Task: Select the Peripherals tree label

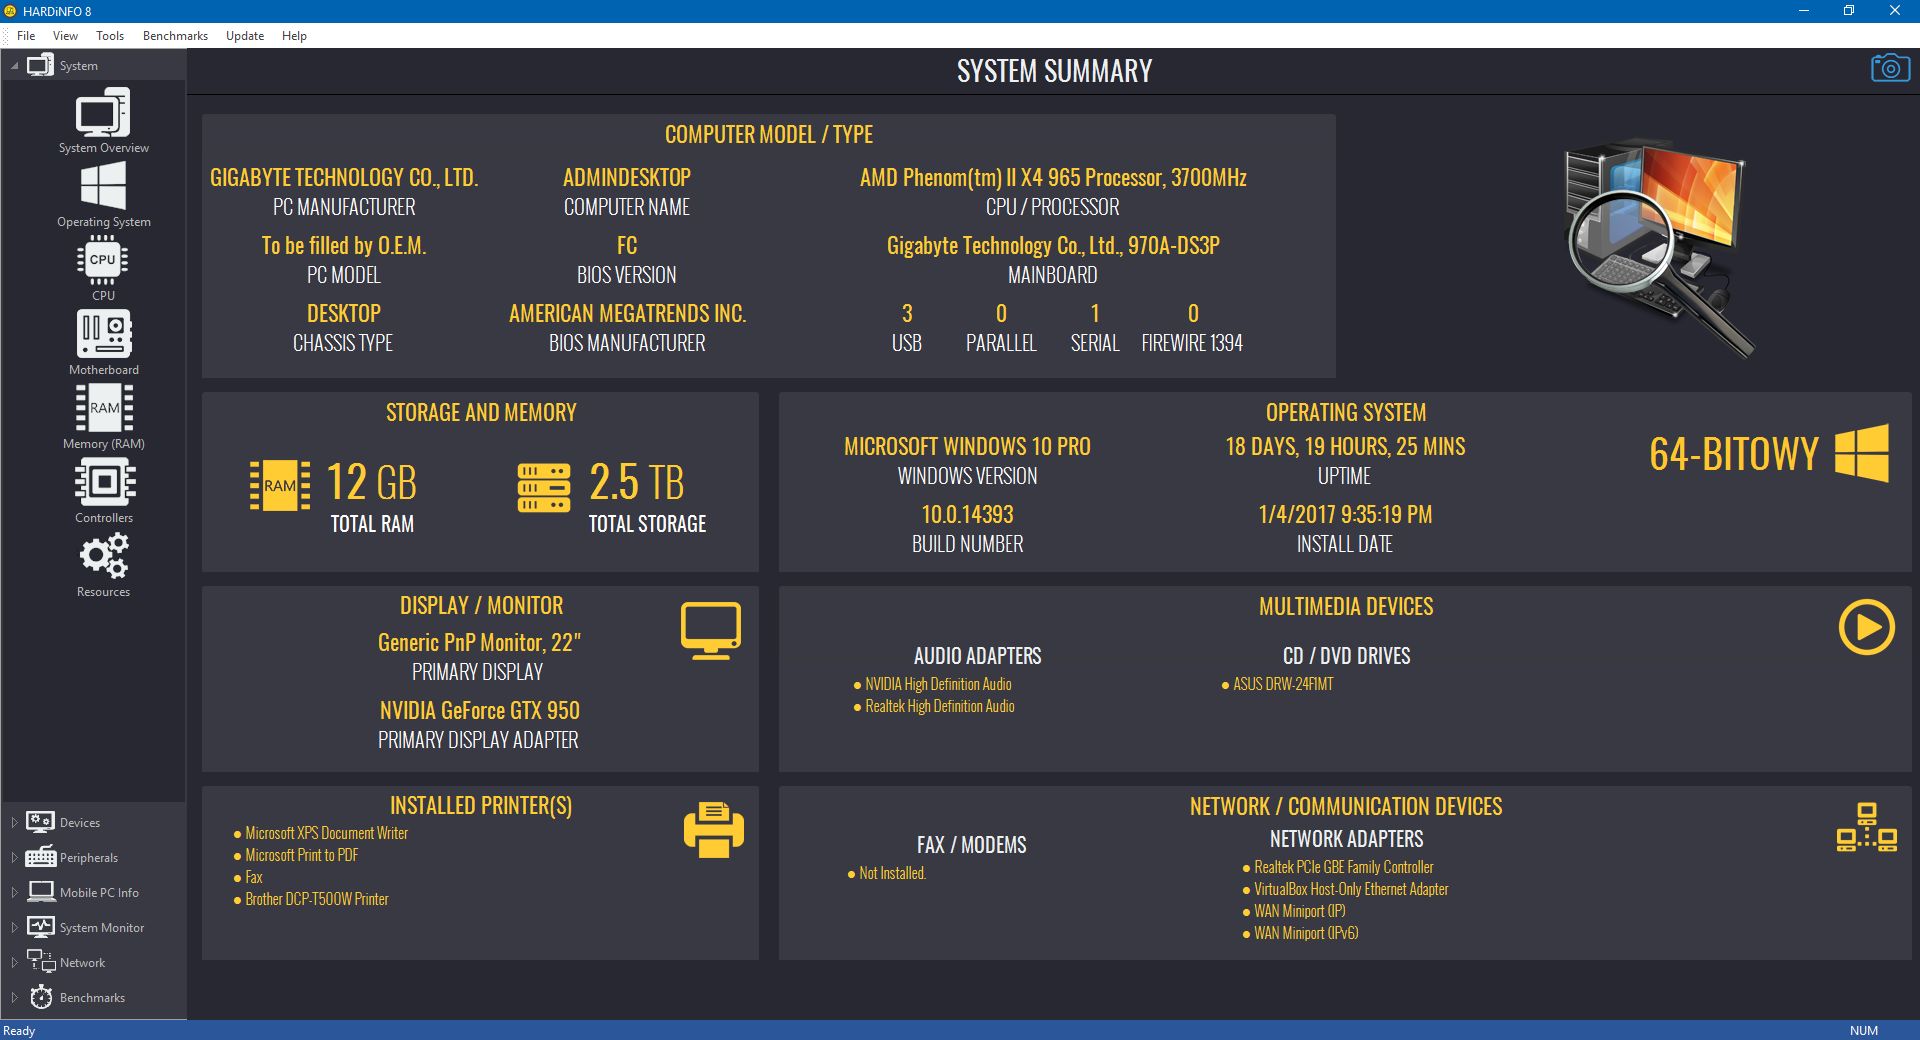Action: 89,857
